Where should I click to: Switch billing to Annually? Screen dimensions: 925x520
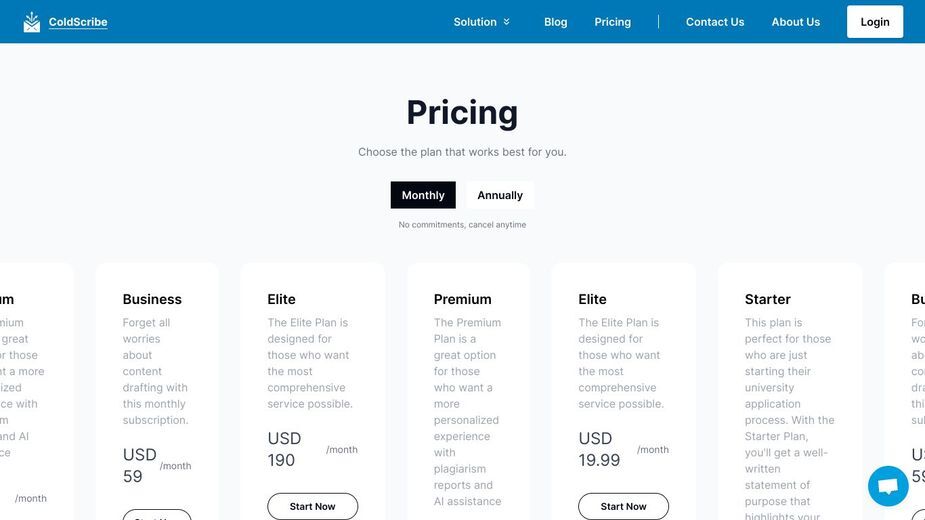click(x=500, y=195)
